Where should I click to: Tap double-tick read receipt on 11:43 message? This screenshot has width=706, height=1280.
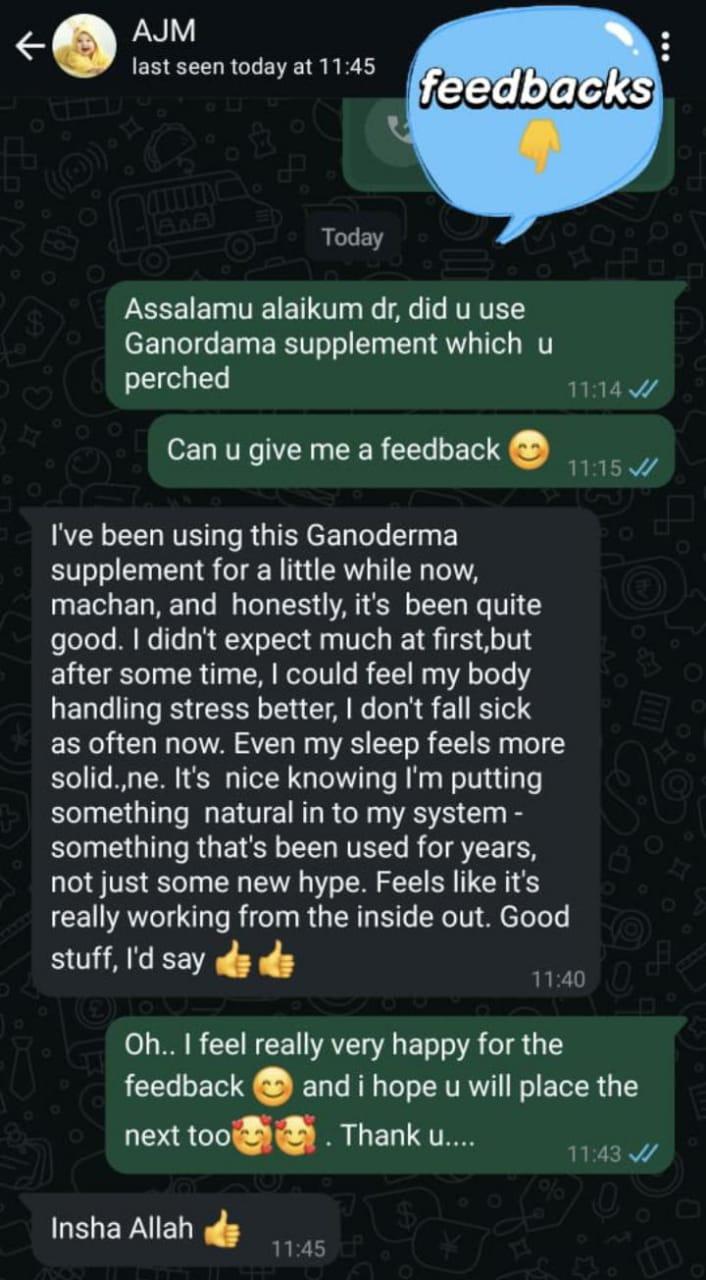[645, 1155]
